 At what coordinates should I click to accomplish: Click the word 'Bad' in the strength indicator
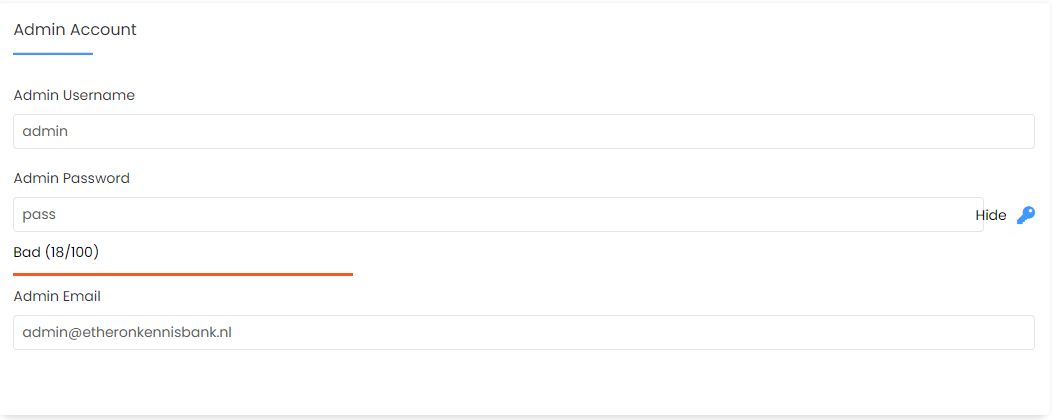pyautogui.click(x=27, y=252)
